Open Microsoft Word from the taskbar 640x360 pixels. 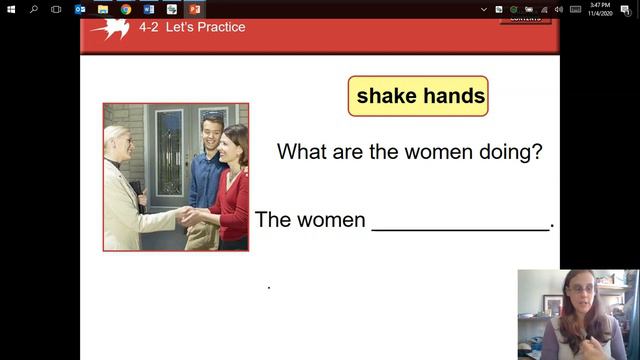coord(149,9)
